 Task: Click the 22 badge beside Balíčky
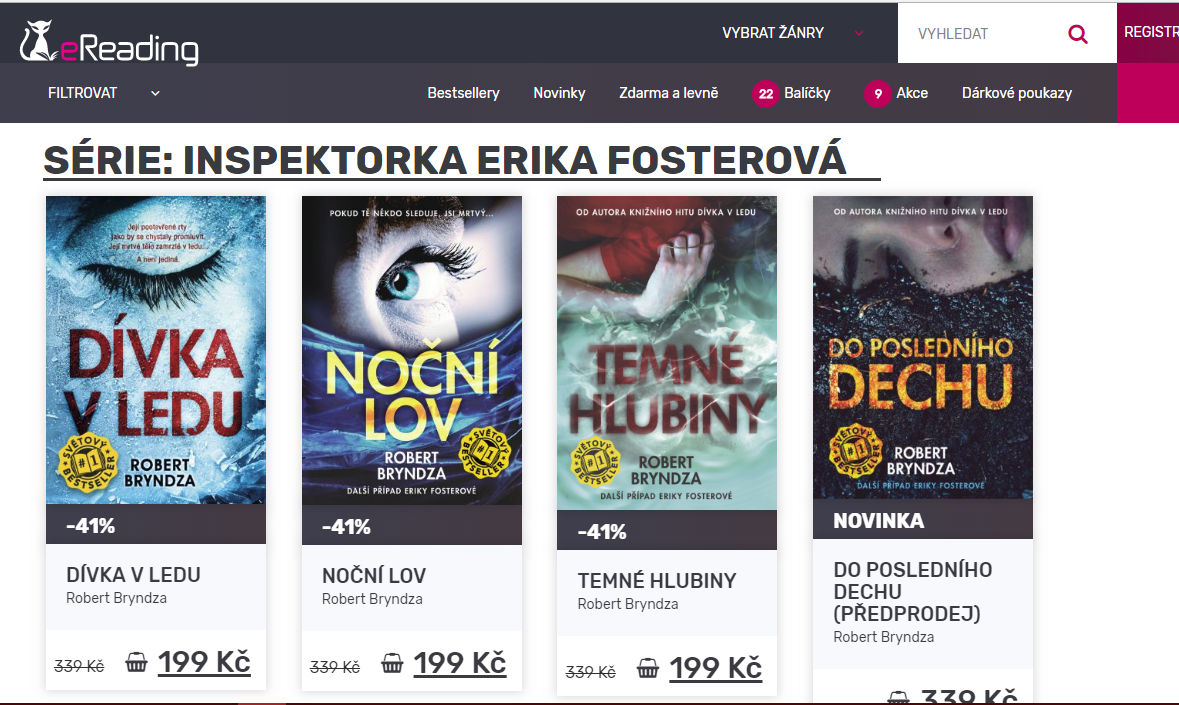pyautogui.click(x=765, y=94)
